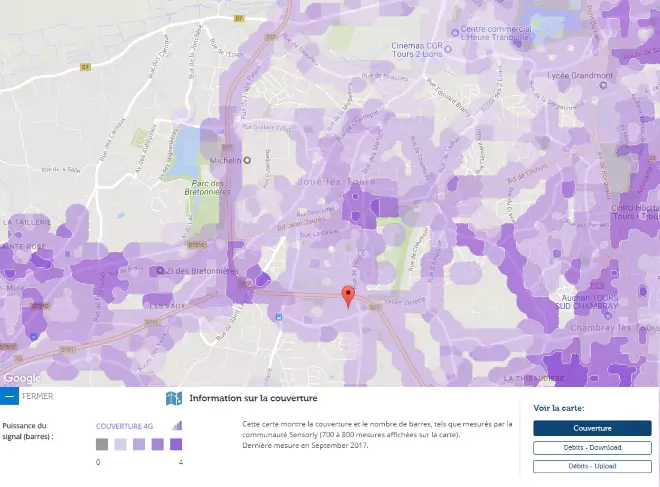Click the FERMER label to close panel
This screenshot has height=487, width=660.
click(37, 396)
